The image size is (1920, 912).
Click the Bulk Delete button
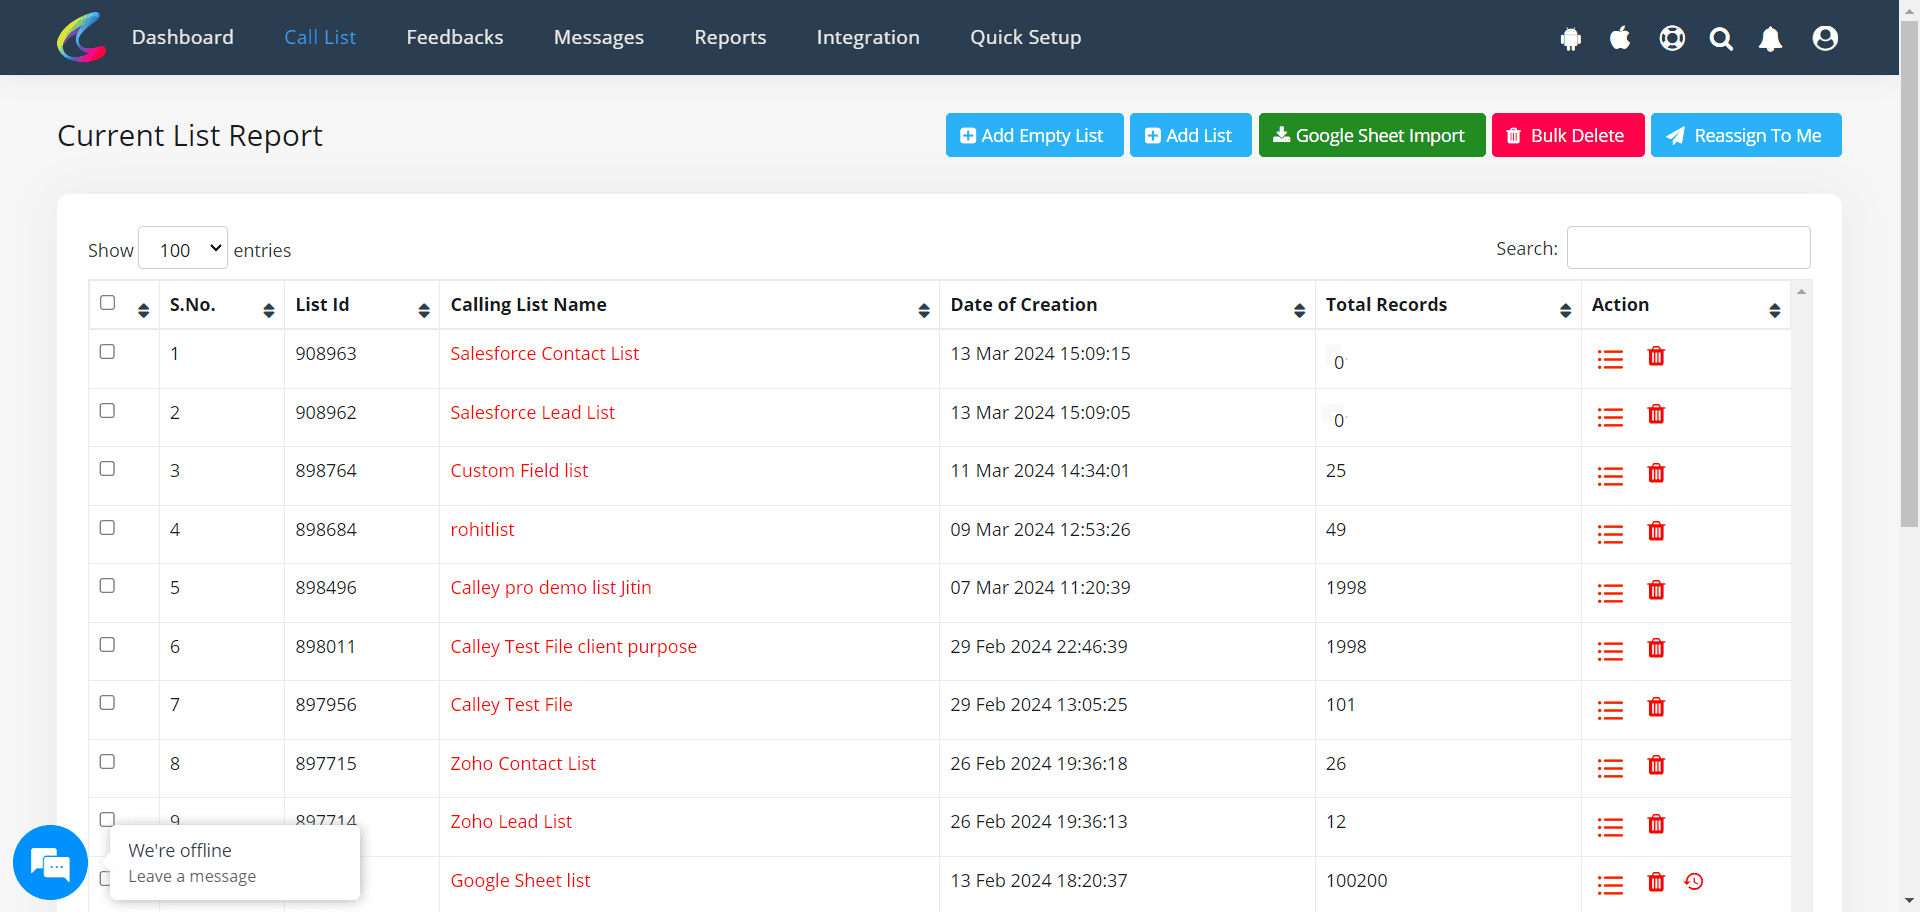[x=1568, y=135]
